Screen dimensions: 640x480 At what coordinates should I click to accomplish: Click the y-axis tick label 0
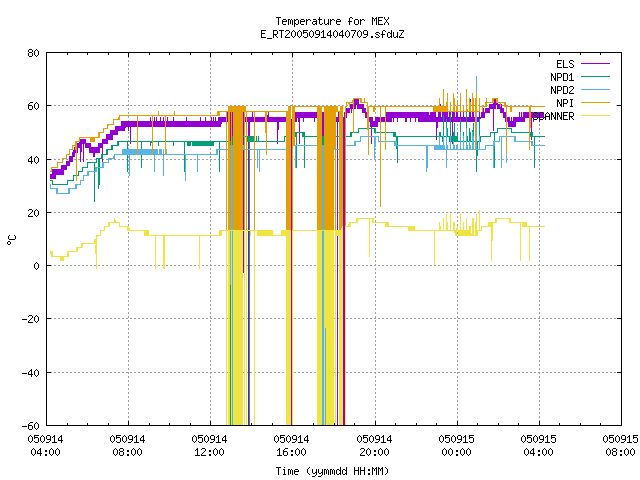pos(36,266)
